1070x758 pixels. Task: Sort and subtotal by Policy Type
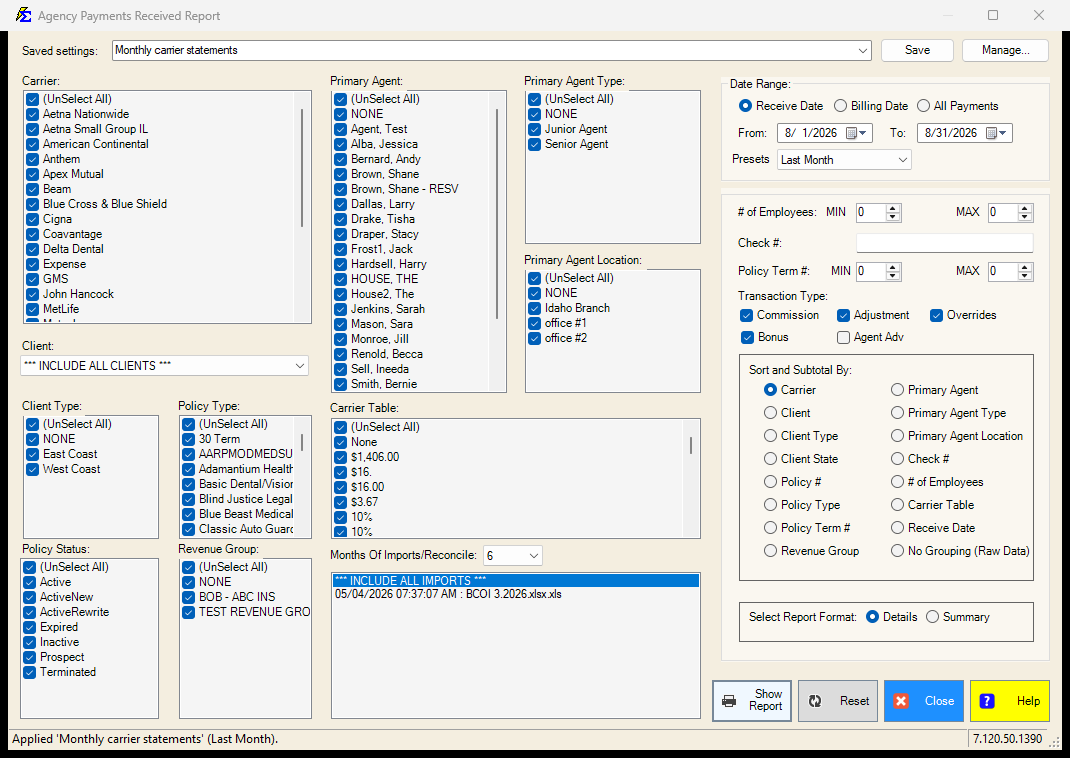(770, 505)
